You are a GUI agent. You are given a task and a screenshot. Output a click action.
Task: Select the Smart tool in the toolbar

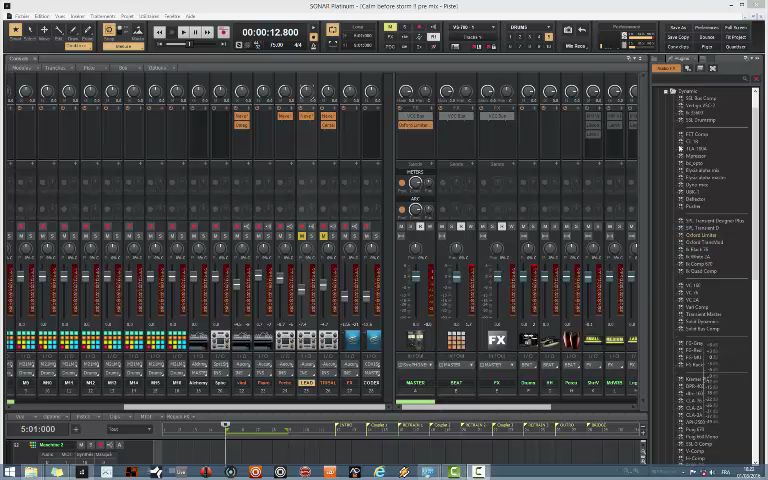click(x=16, y=32)
